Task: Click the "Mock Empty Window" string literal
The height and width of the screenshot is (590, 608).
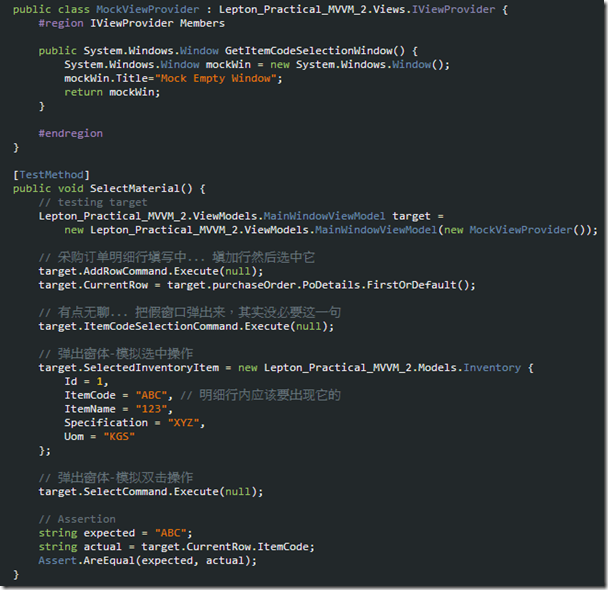Action: pos(216,78)
